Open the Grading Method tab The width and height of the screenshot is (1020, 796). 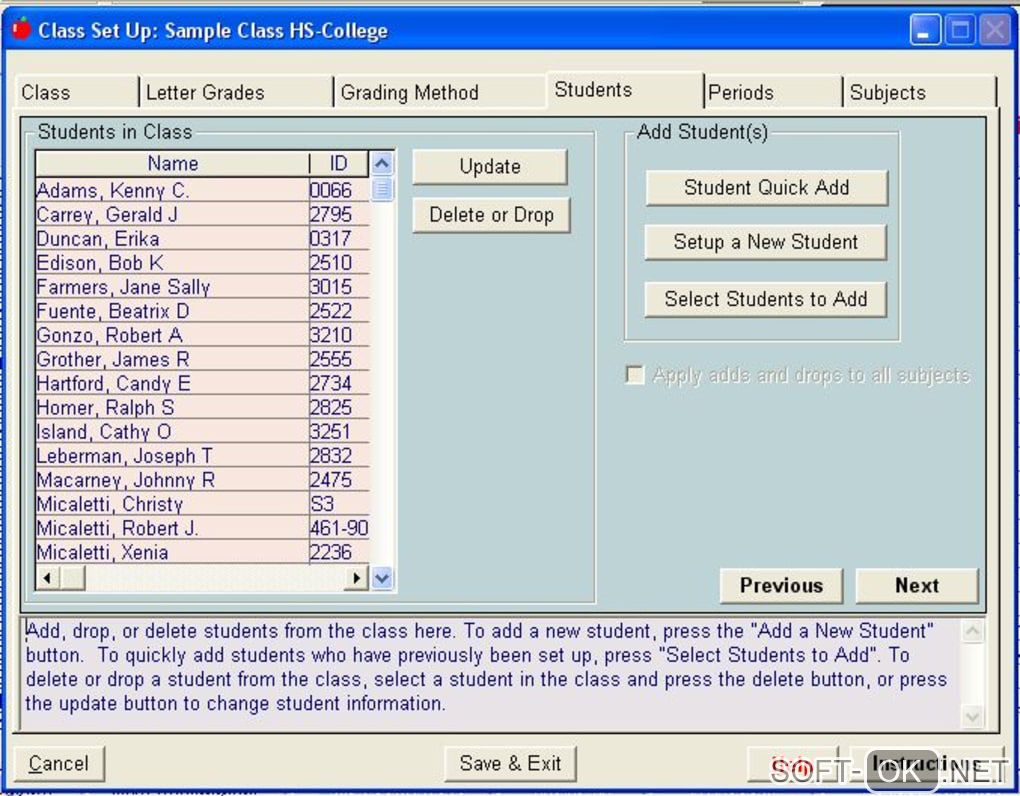pyautogui.click(x=440, y=92)
